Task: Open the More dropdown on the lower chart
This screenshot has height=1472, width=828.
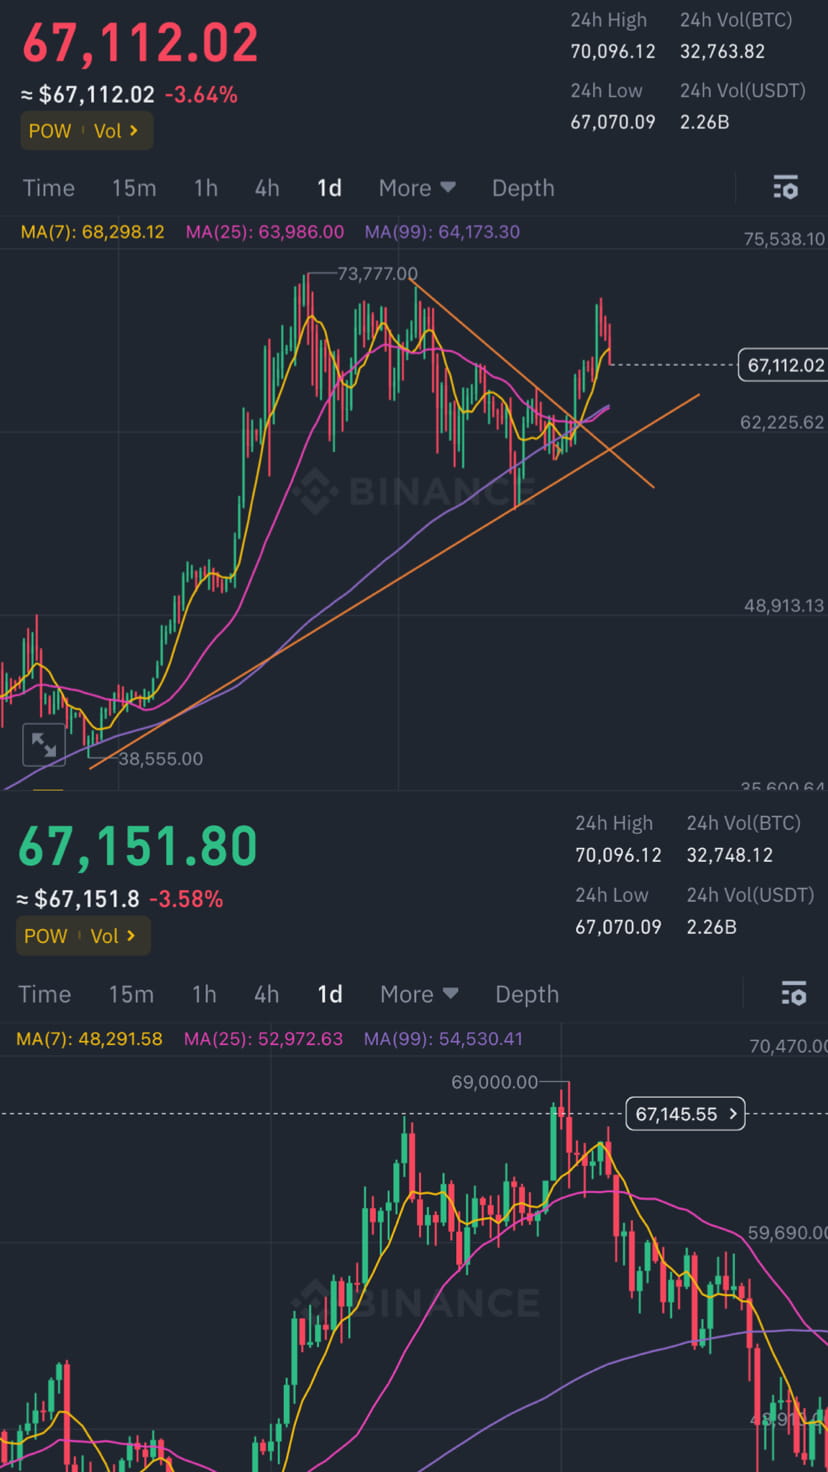Action: click(x=419, y=993)
